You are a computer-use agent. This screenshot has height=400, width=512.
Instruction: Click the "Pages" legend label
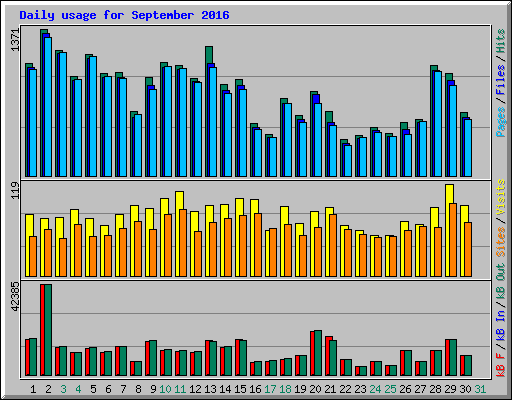coord(500,122)
